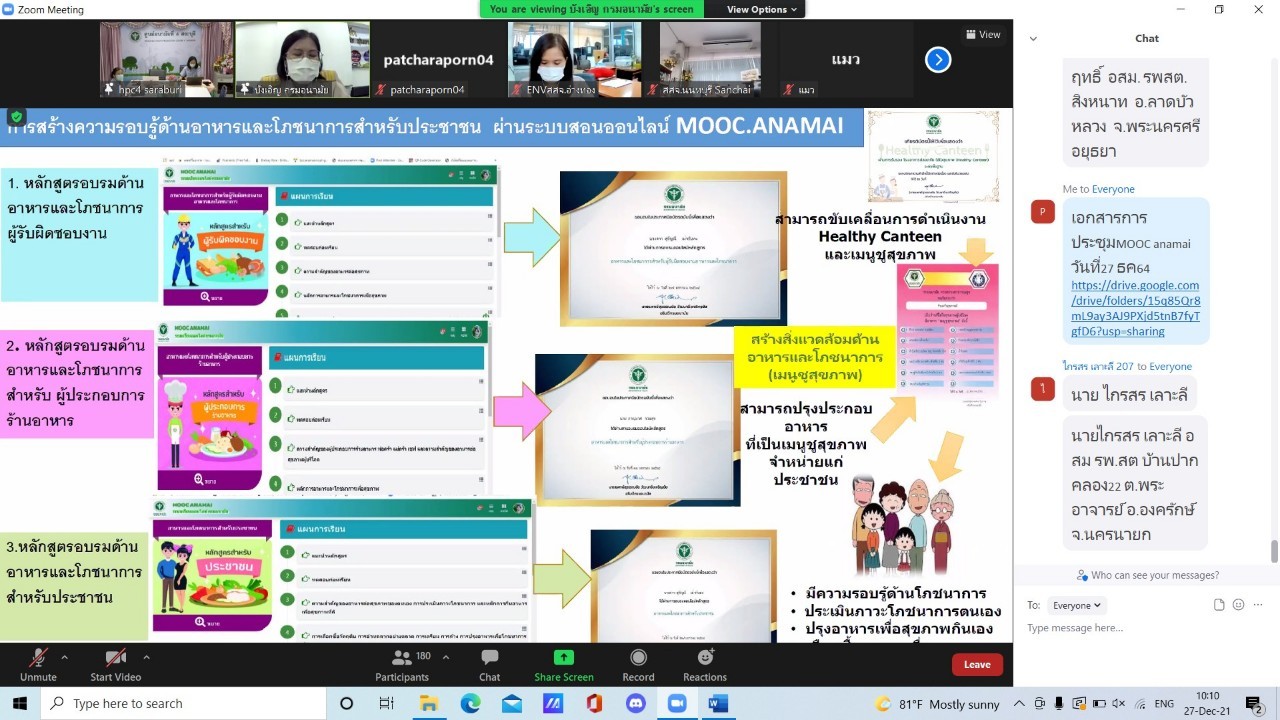Open File Explorer from taskbar
The width and height of the screenshot is (1280, 720).
pyautogui.click(x=429, y=704)
